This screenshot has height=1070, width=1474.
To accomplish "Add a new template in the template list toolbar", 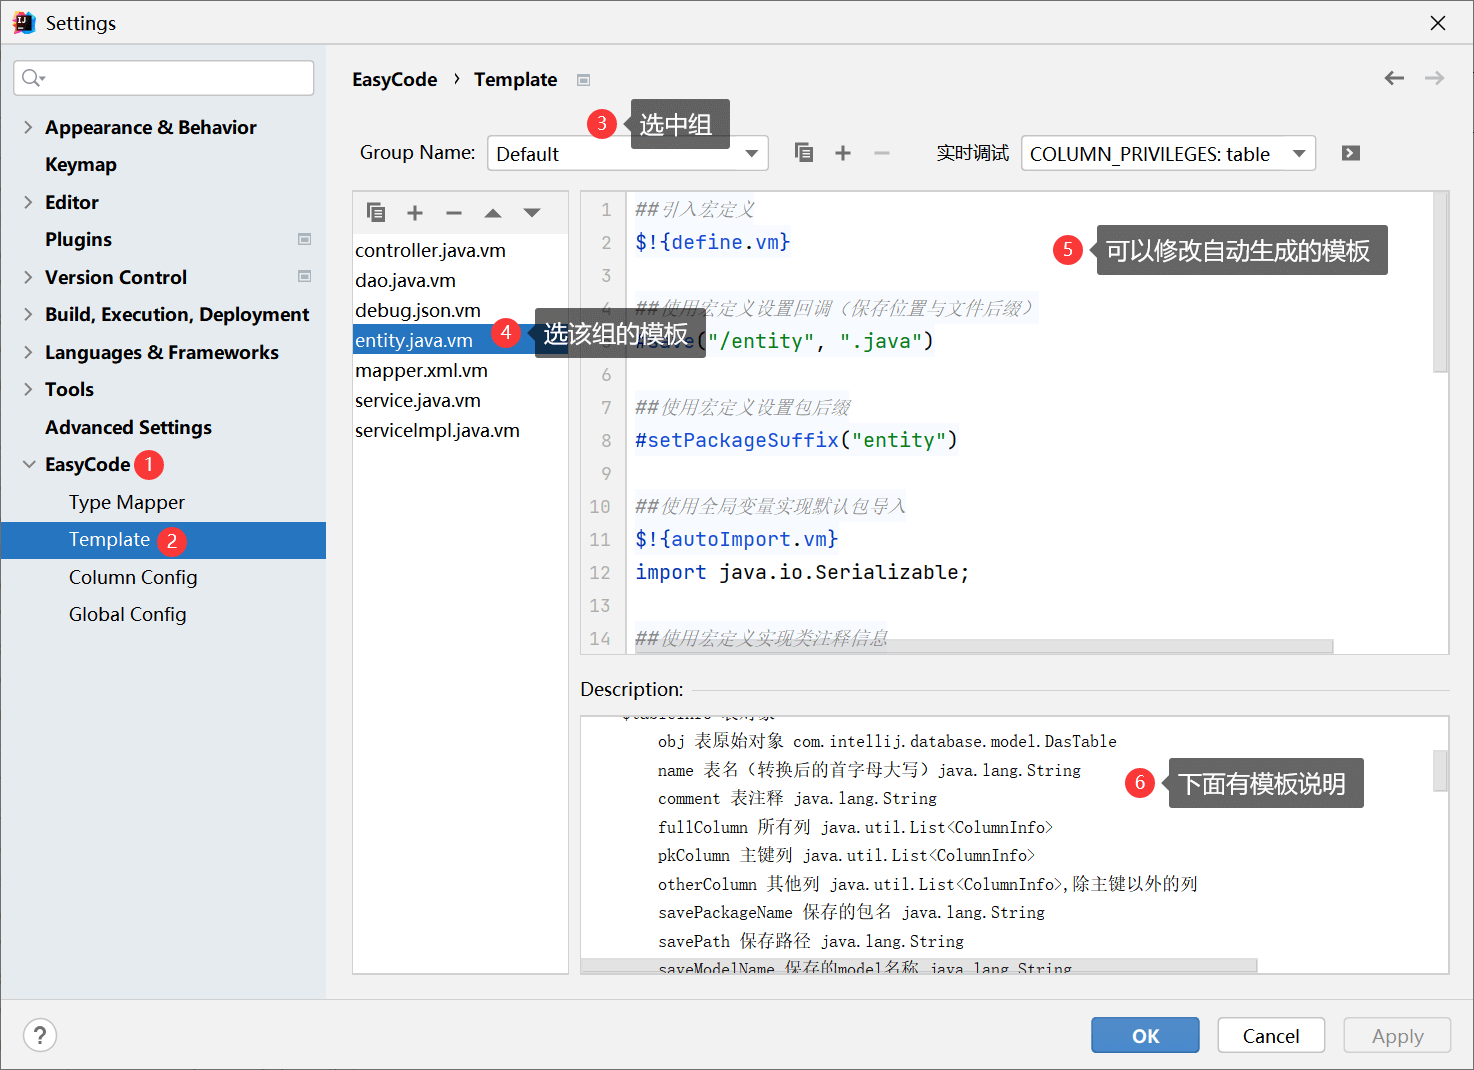I will click(x=415, y=212).
